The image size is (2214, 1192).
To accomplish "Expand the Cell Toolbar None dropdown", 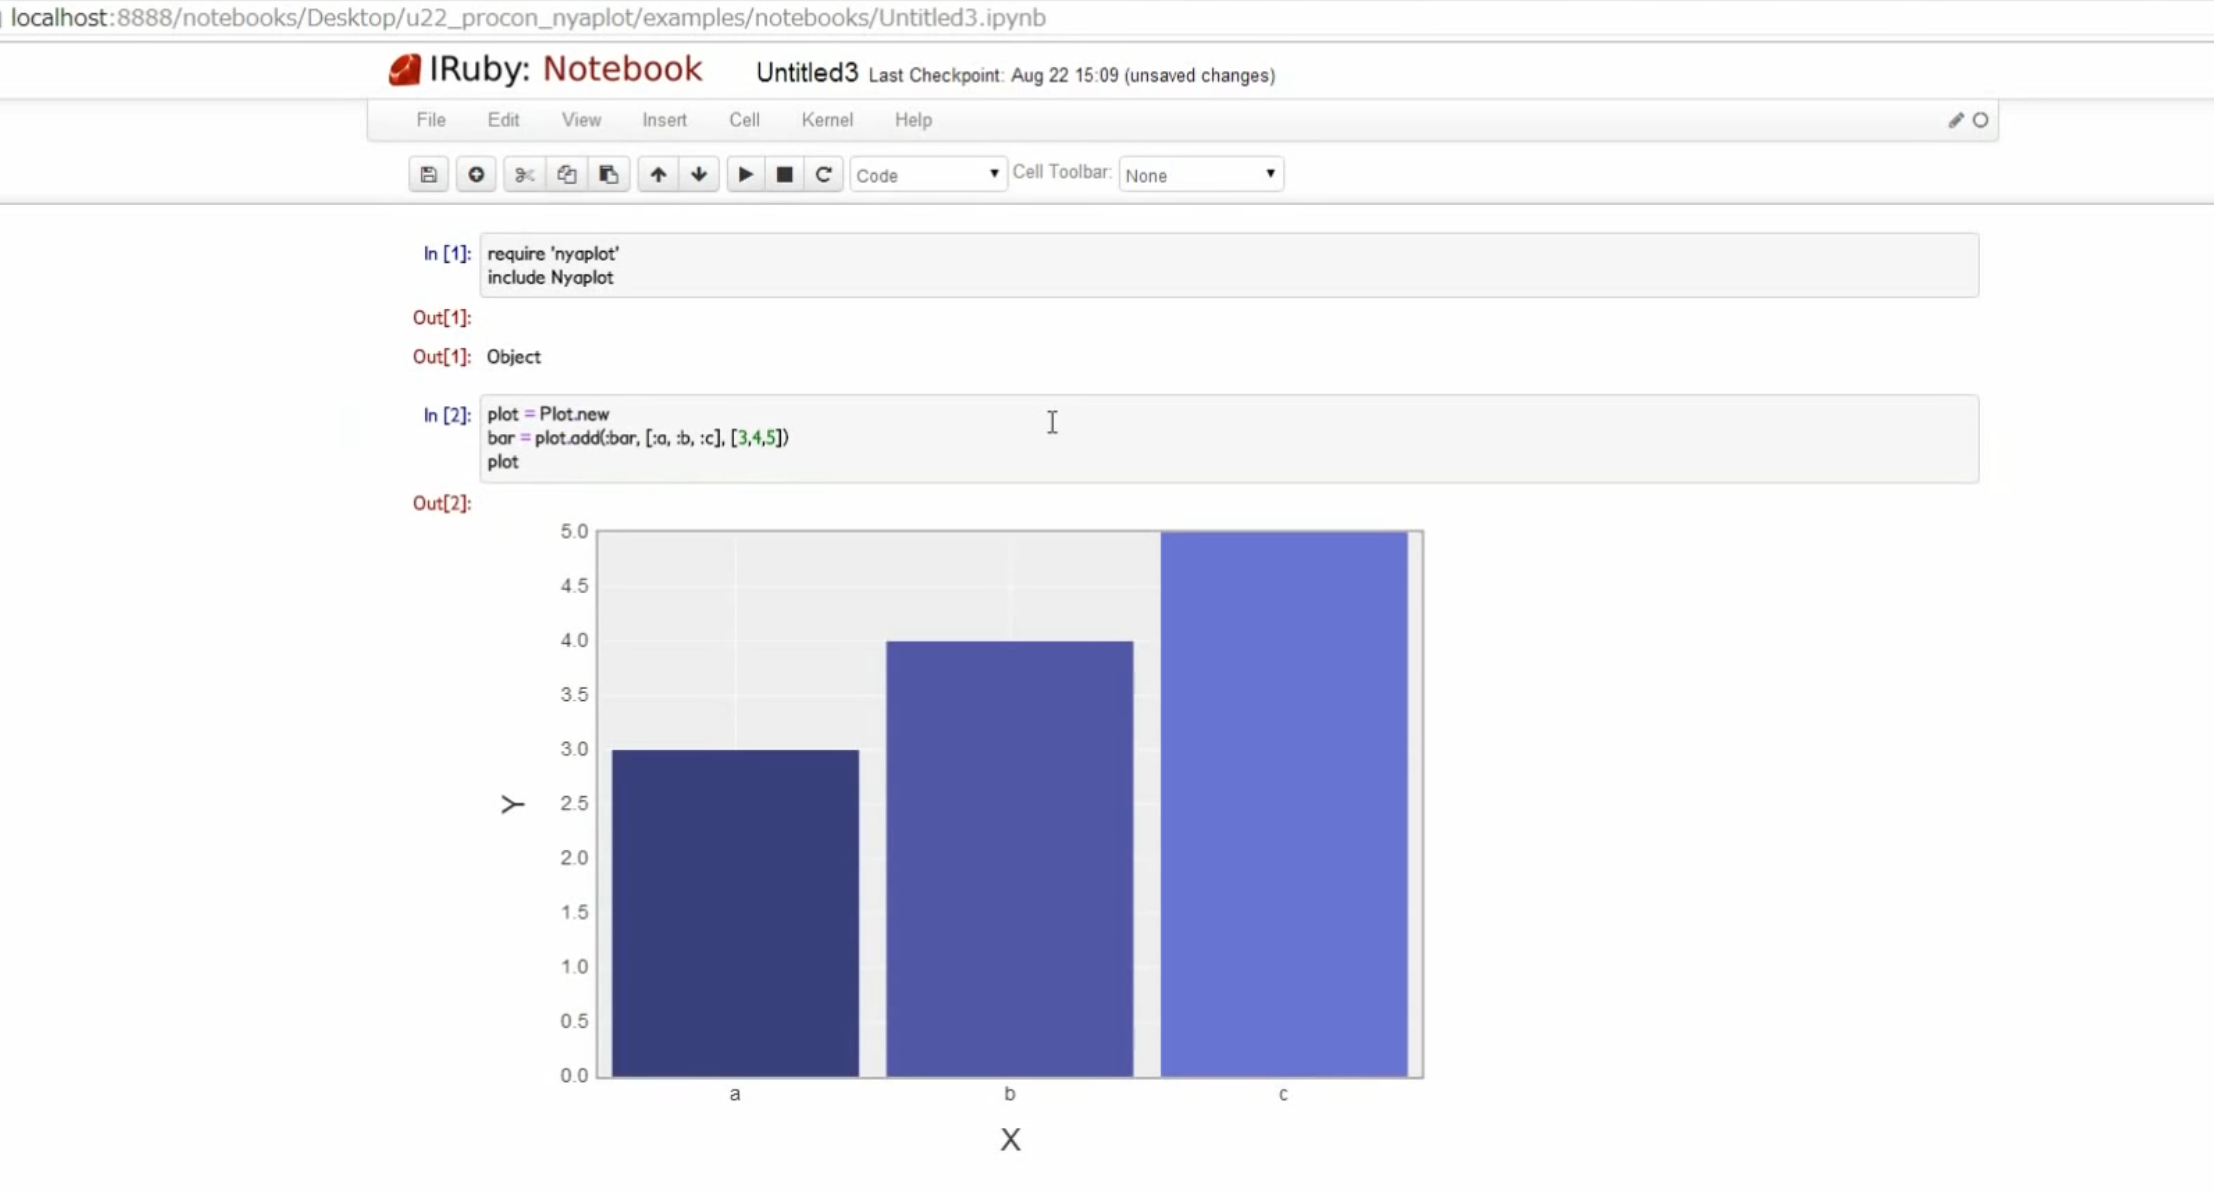I will 1200,175.
